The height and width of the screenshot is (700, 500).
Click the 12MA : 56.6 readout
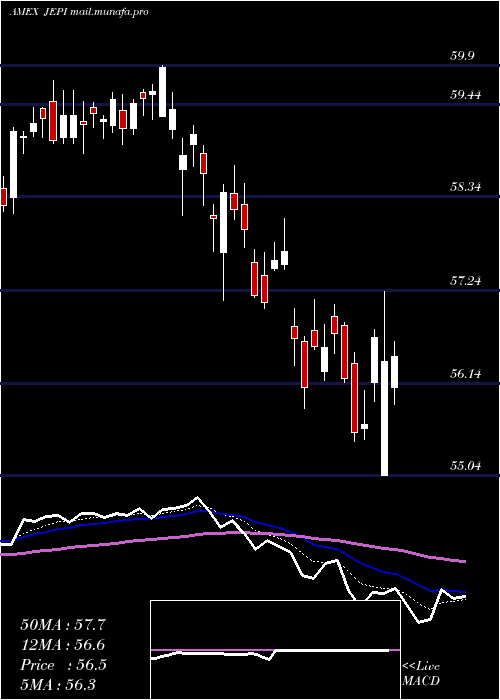[63, 645]
